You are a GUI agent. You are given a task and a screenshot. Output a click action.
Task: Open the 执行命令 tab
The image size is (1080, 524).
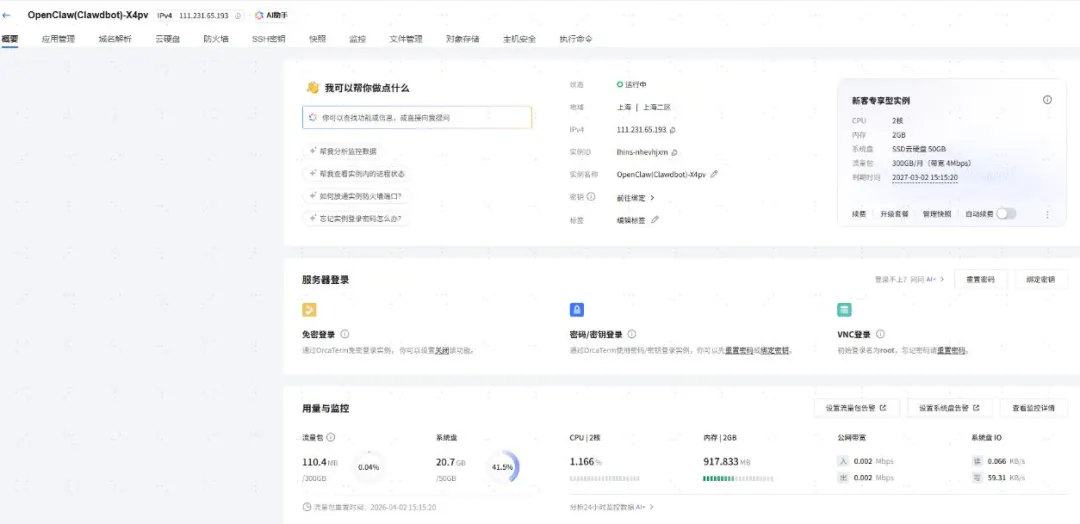coord(576,39)
